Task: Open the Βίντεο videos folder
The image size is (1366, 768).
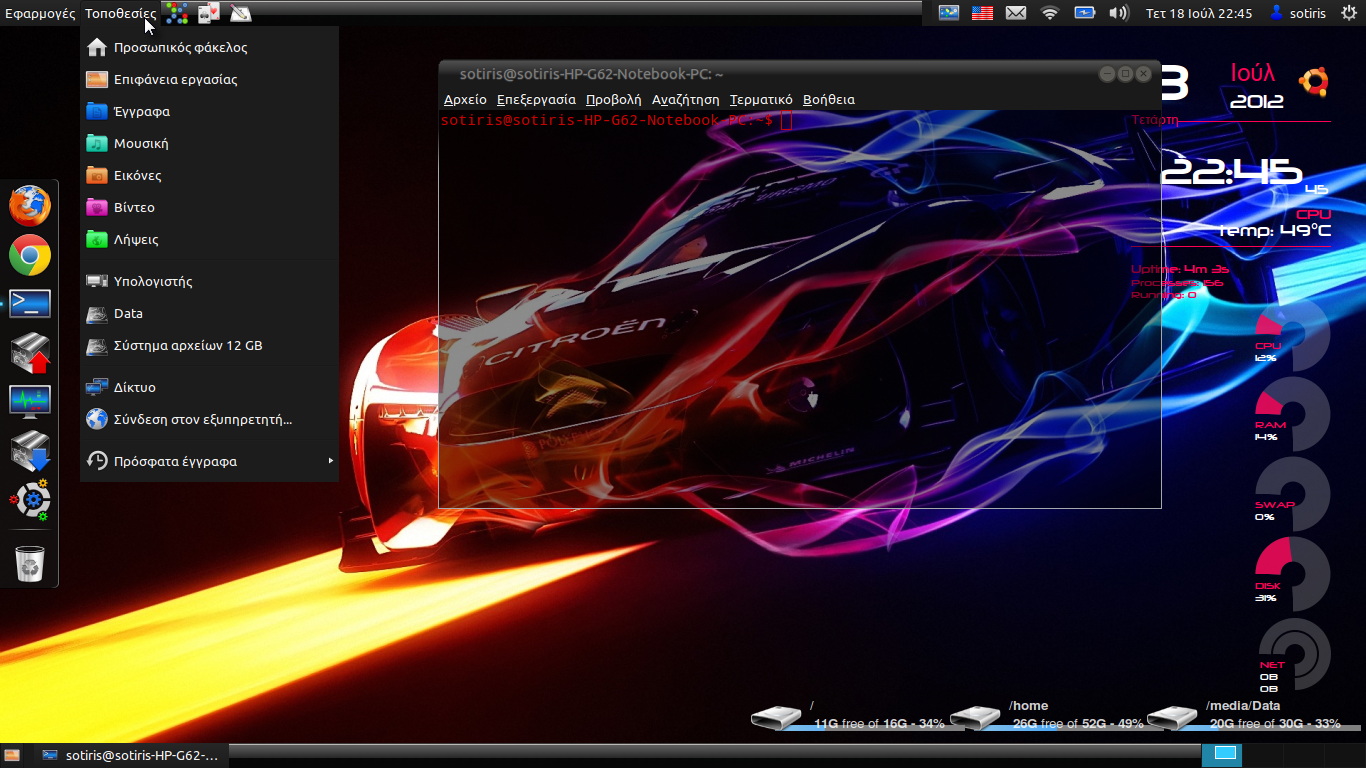Action: (x=209, y=207)
